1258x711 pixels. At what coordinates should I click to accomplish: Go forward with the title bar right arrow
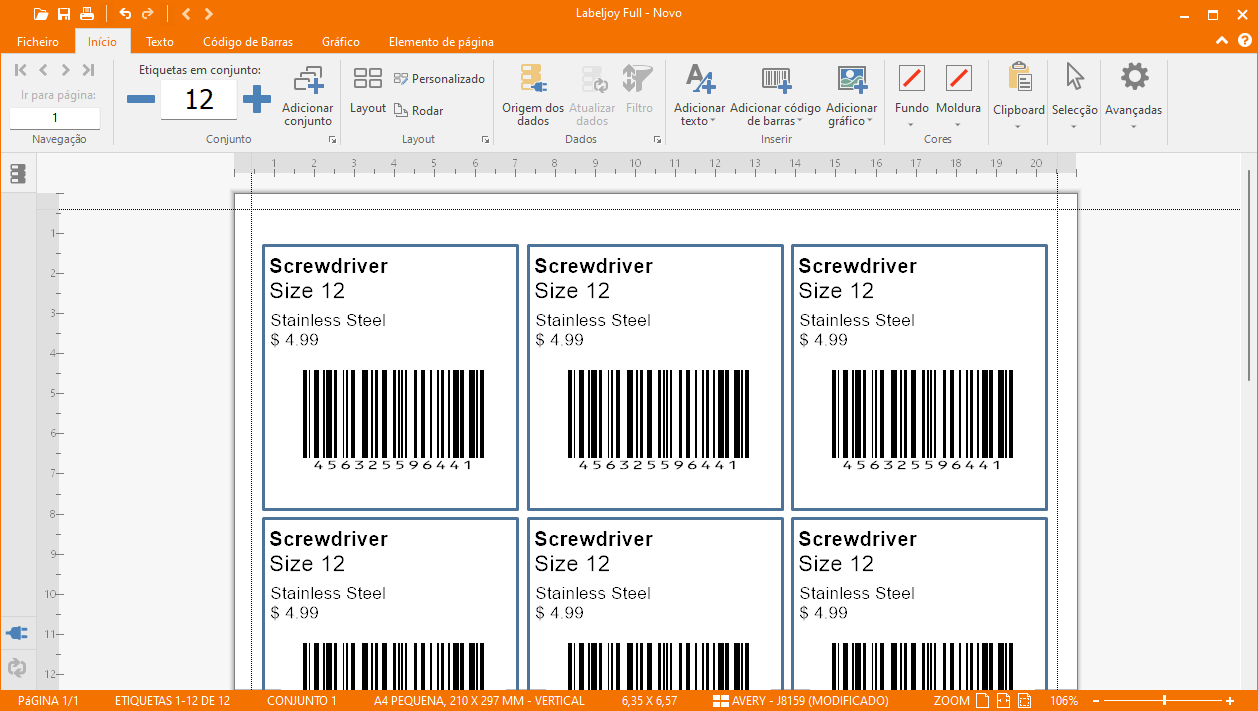[x=208, y=14]
